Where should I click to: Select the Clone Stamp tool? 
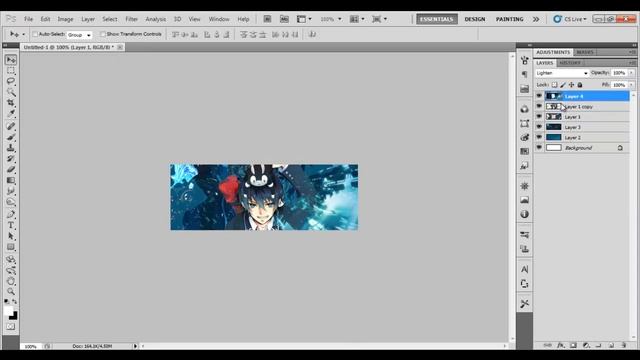[11, 148]
